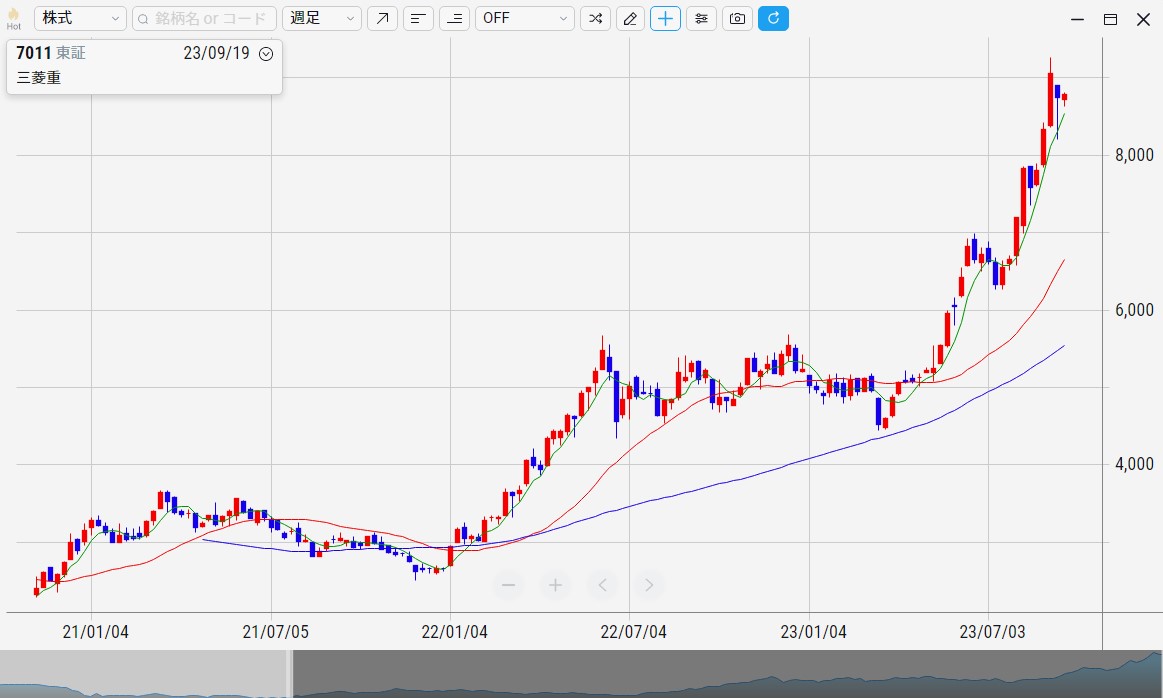Click the left-aligned lines toolbar icon
1163x698 pixels.
tap(418, 19)
